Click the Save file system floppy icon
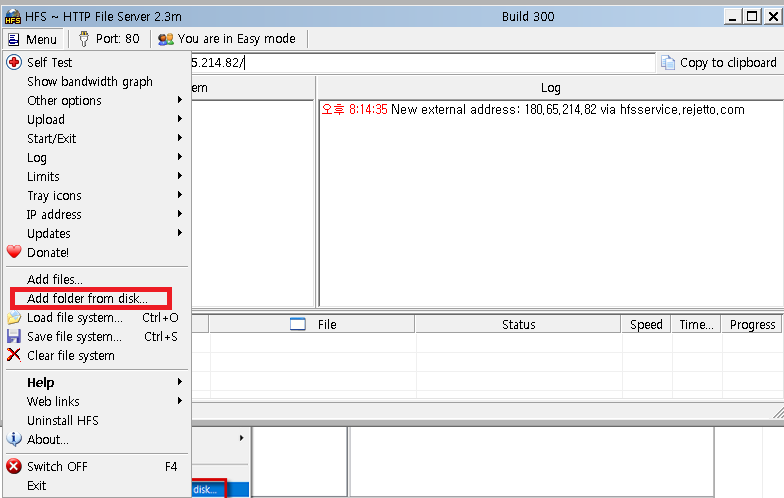The width and height of the screenshot is (784, 498). coord(14,336)
